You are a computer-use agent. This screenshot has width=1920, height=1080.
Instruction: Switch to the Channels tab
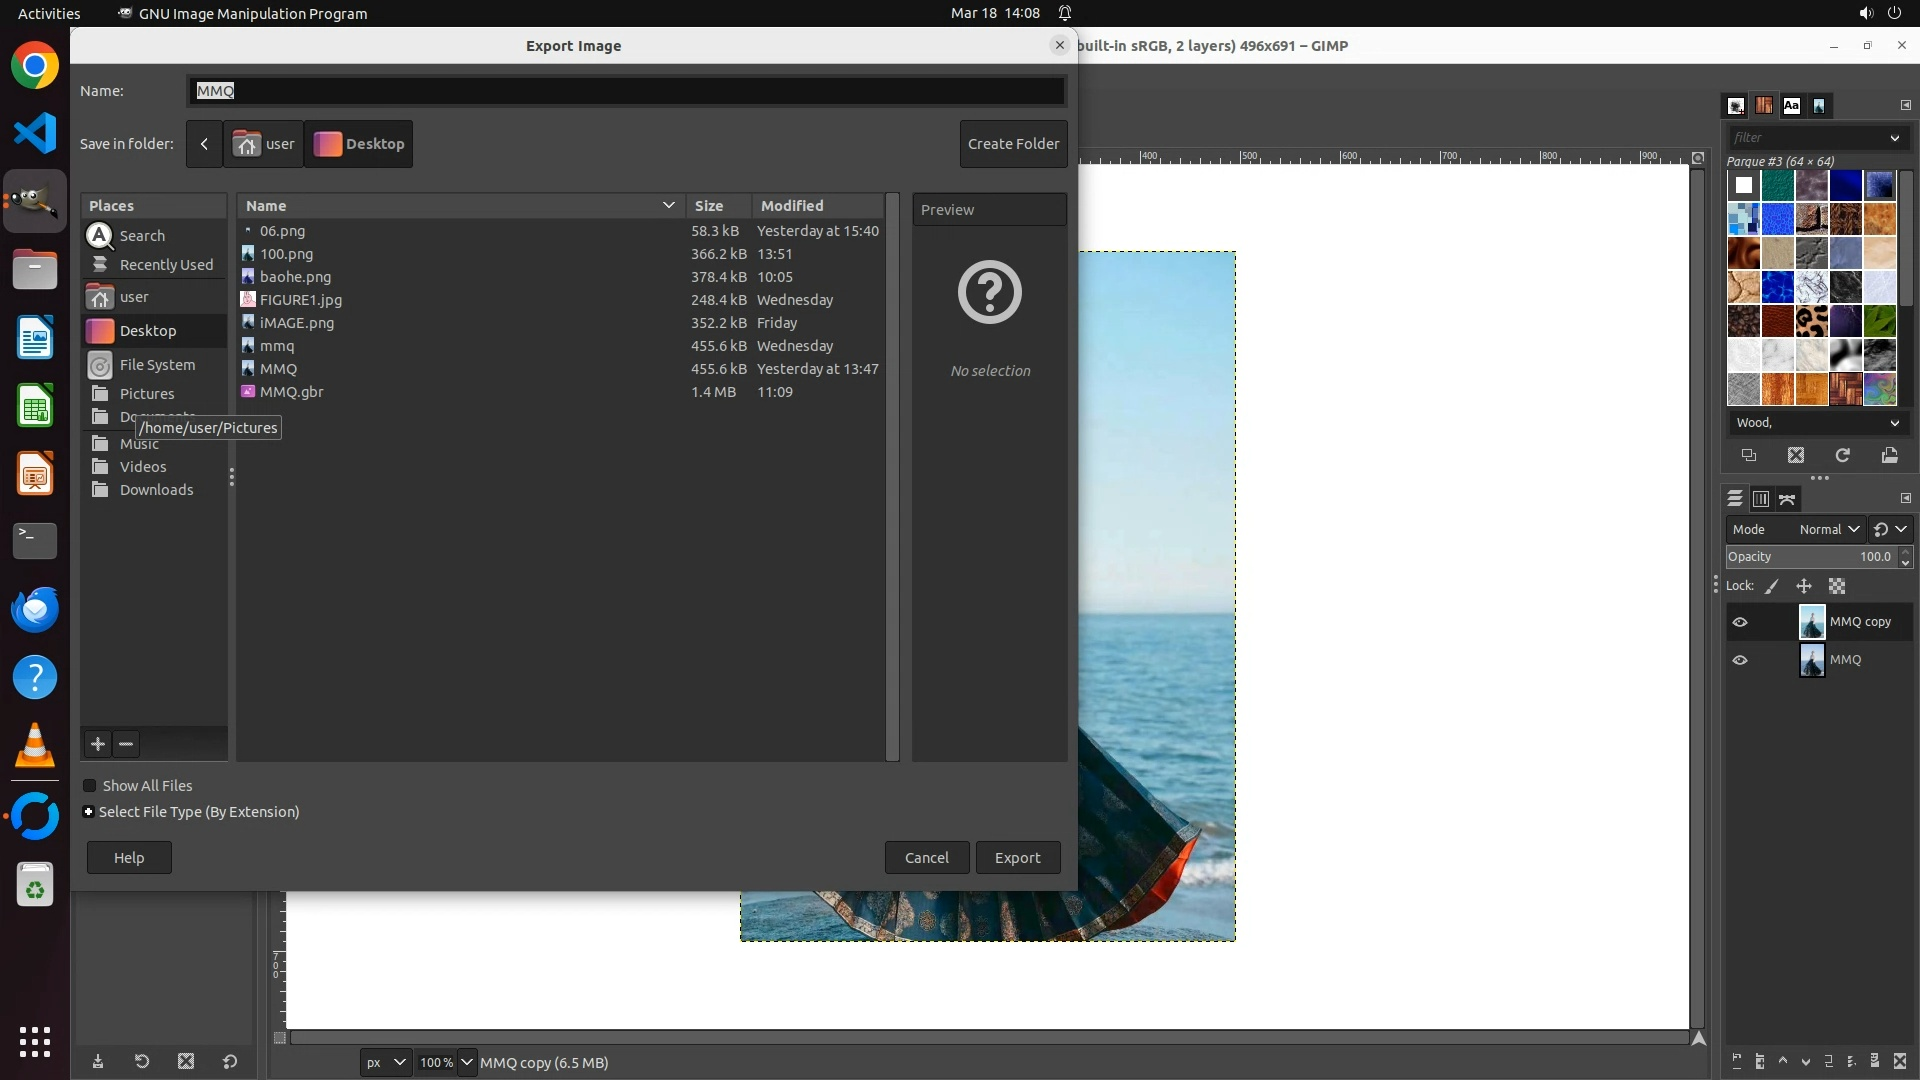tap(1761, 499)
